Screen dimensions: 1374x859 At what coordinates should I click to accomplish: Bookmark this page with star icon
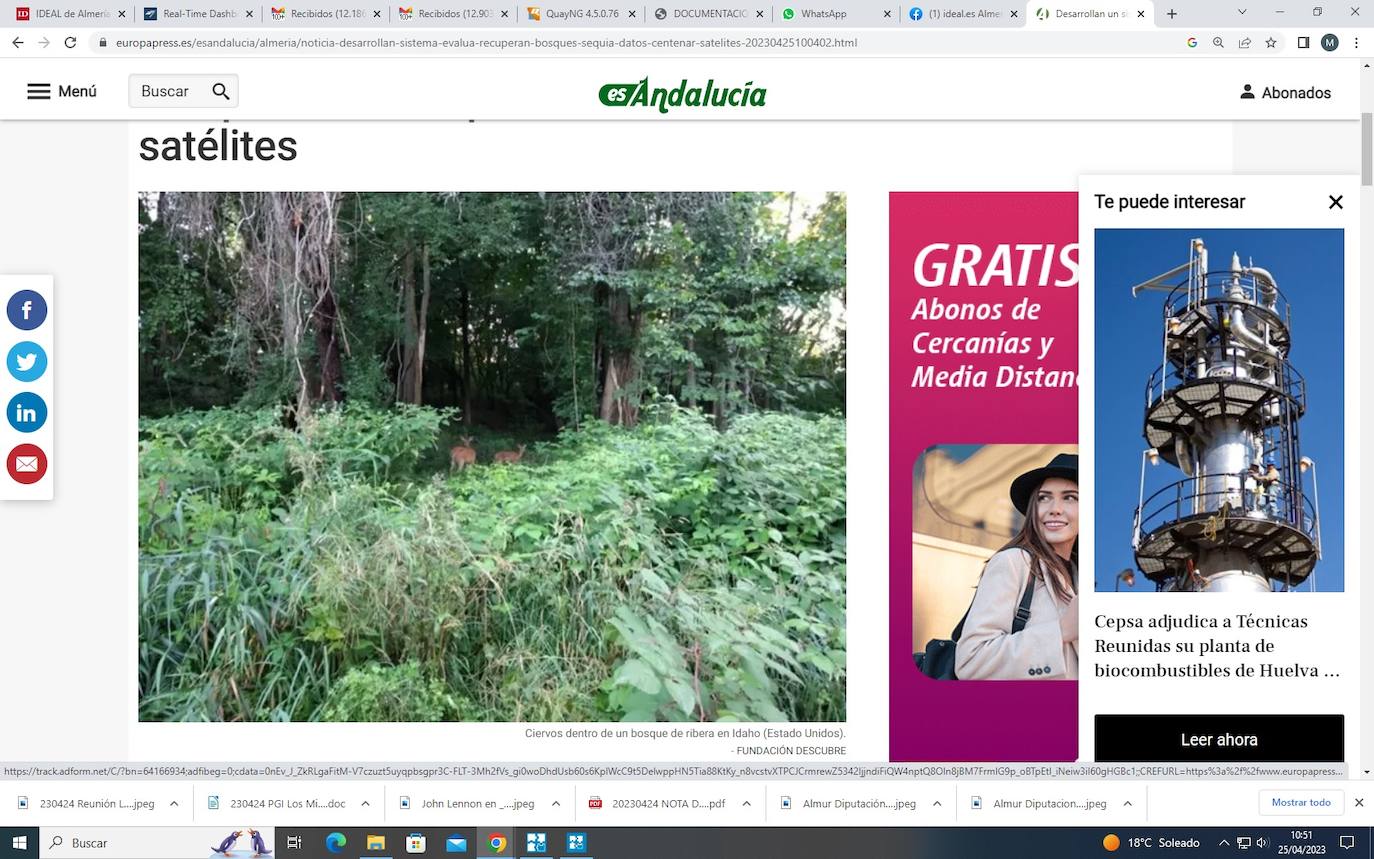1271,43
